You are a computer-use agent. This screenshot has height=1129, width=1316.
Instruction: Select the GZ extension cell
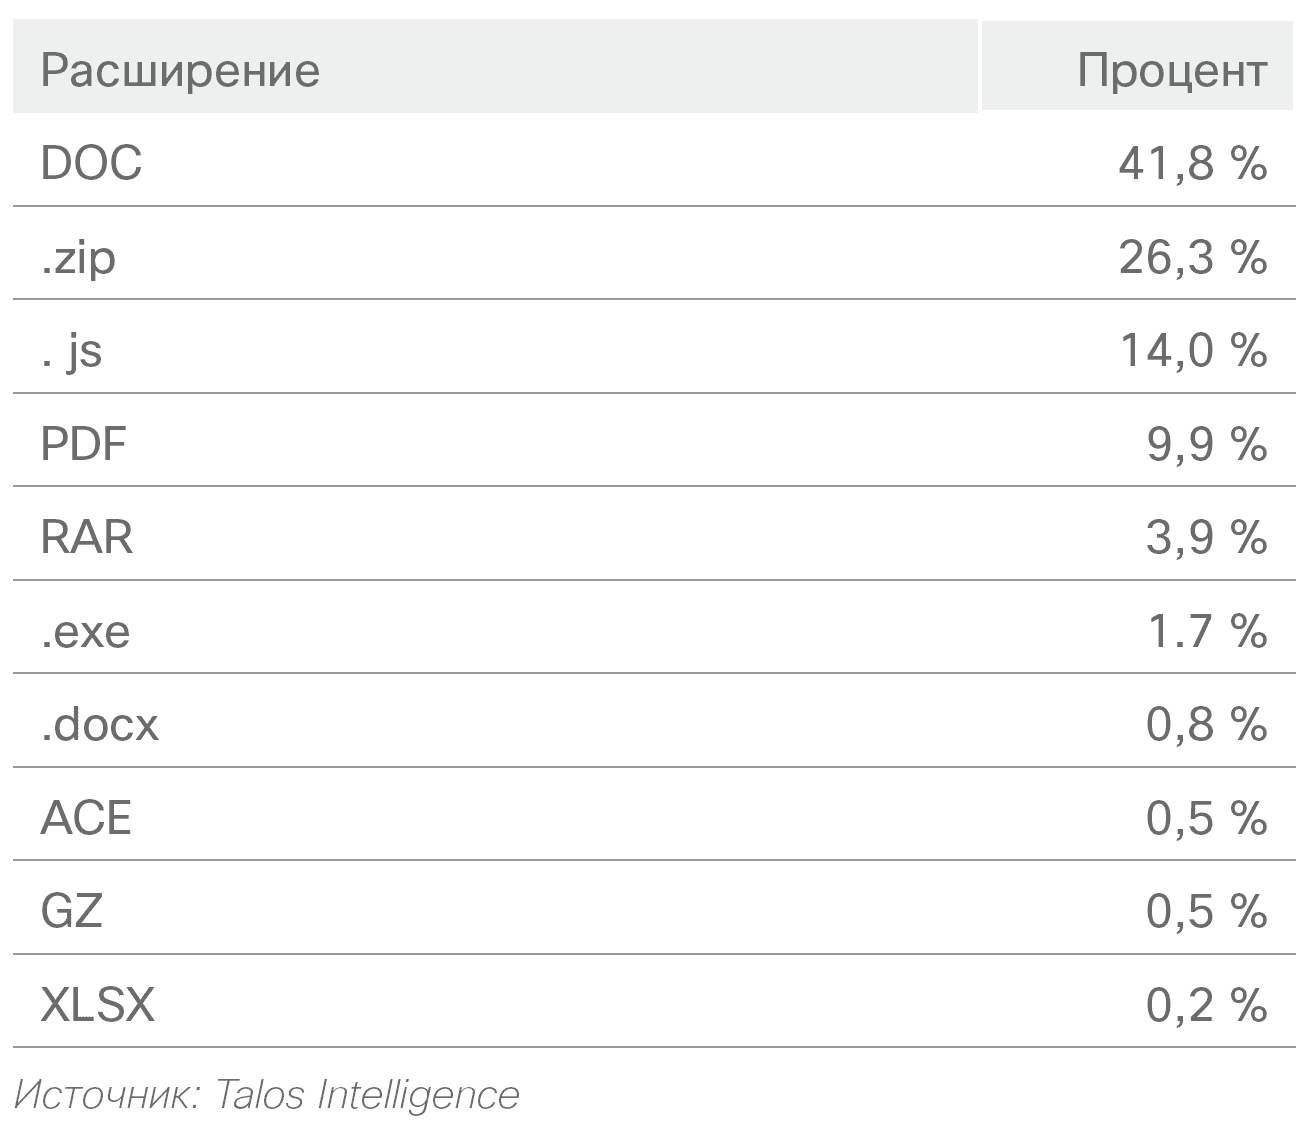click(x=71, y=911)
